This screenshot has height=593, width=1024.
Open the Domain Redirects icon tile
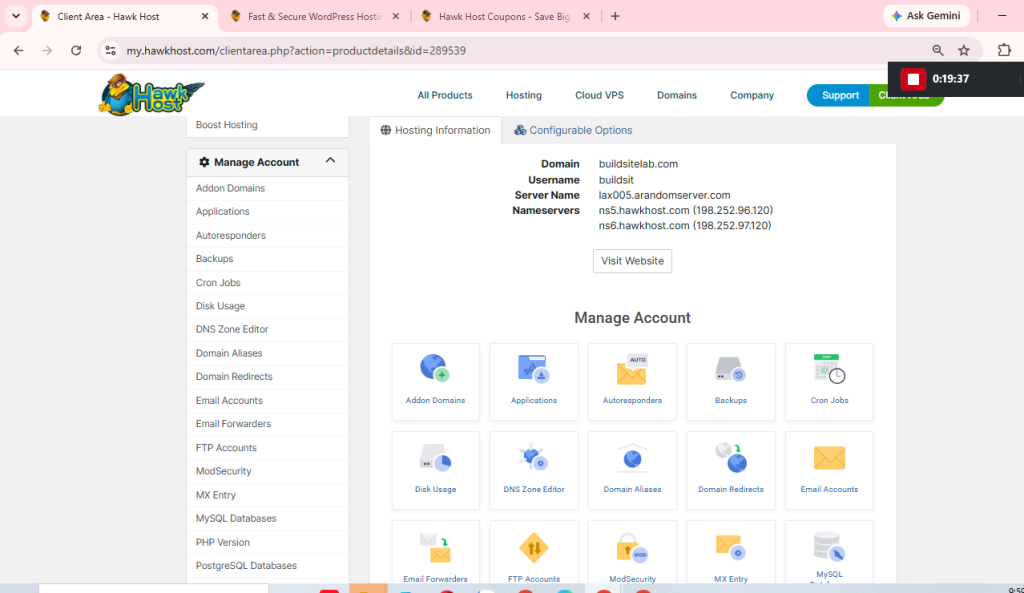pos(731,470)
